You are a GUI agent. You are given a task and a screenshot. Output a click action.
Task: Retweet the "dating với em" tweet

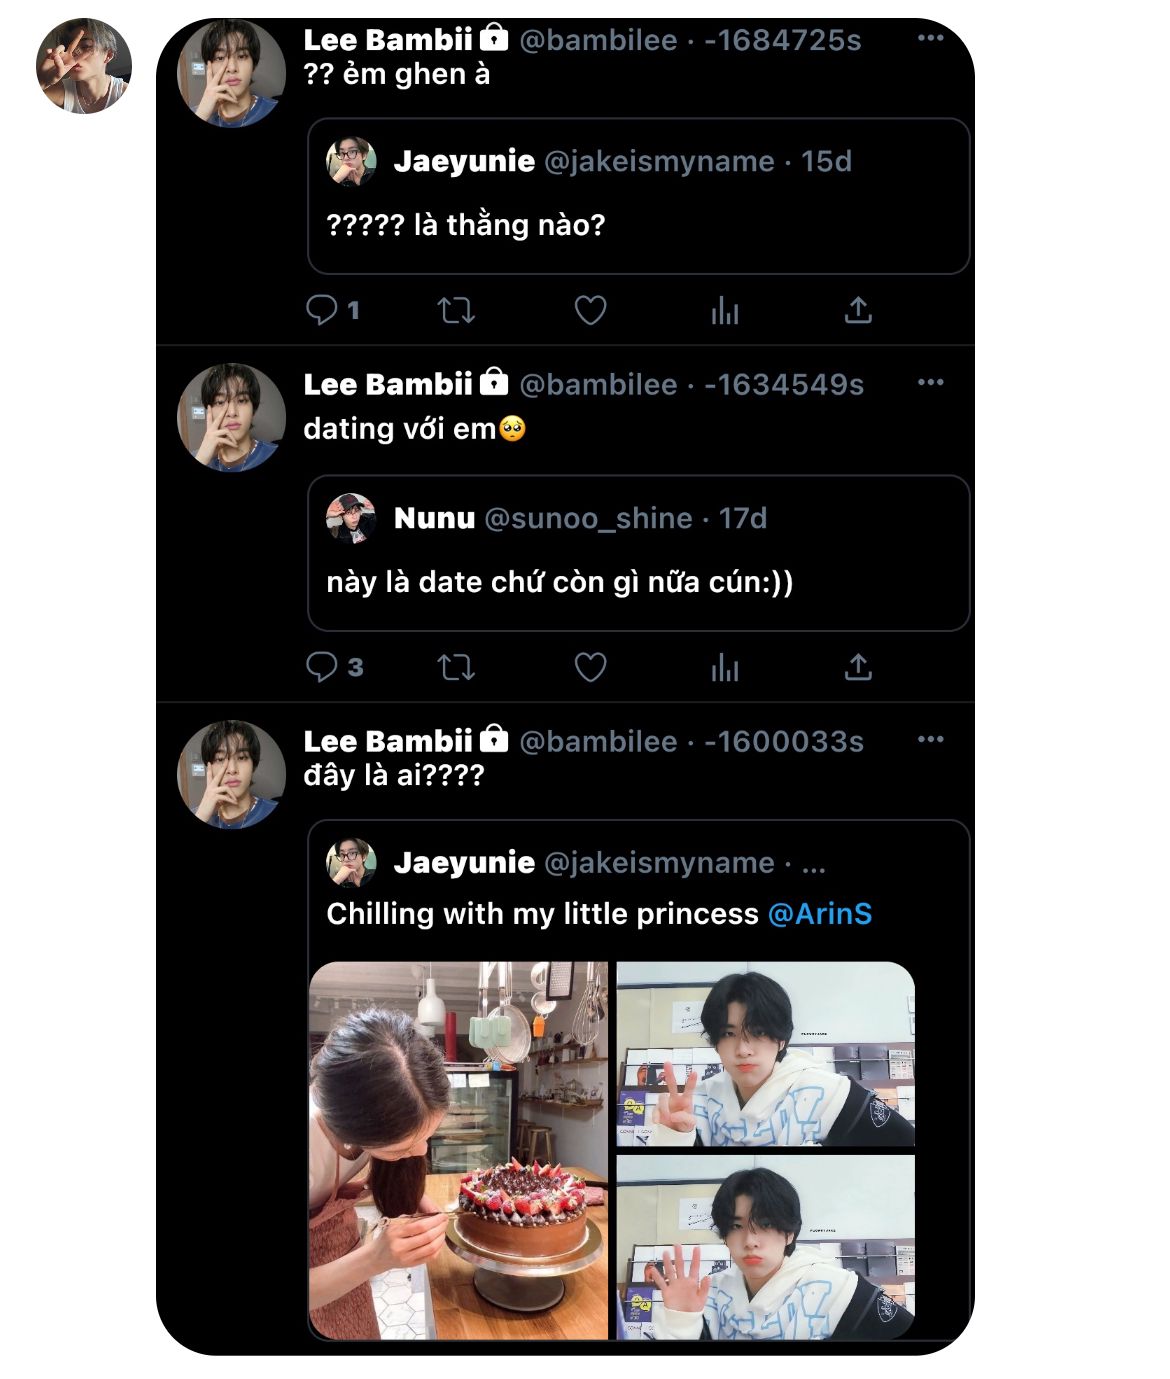(x=456, y=667)
